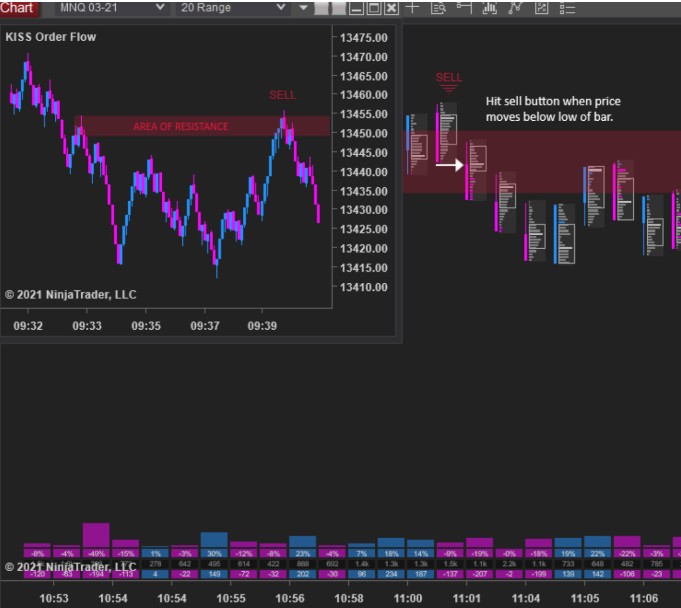Open the Indicators bar-chart icon

(489, 8)
